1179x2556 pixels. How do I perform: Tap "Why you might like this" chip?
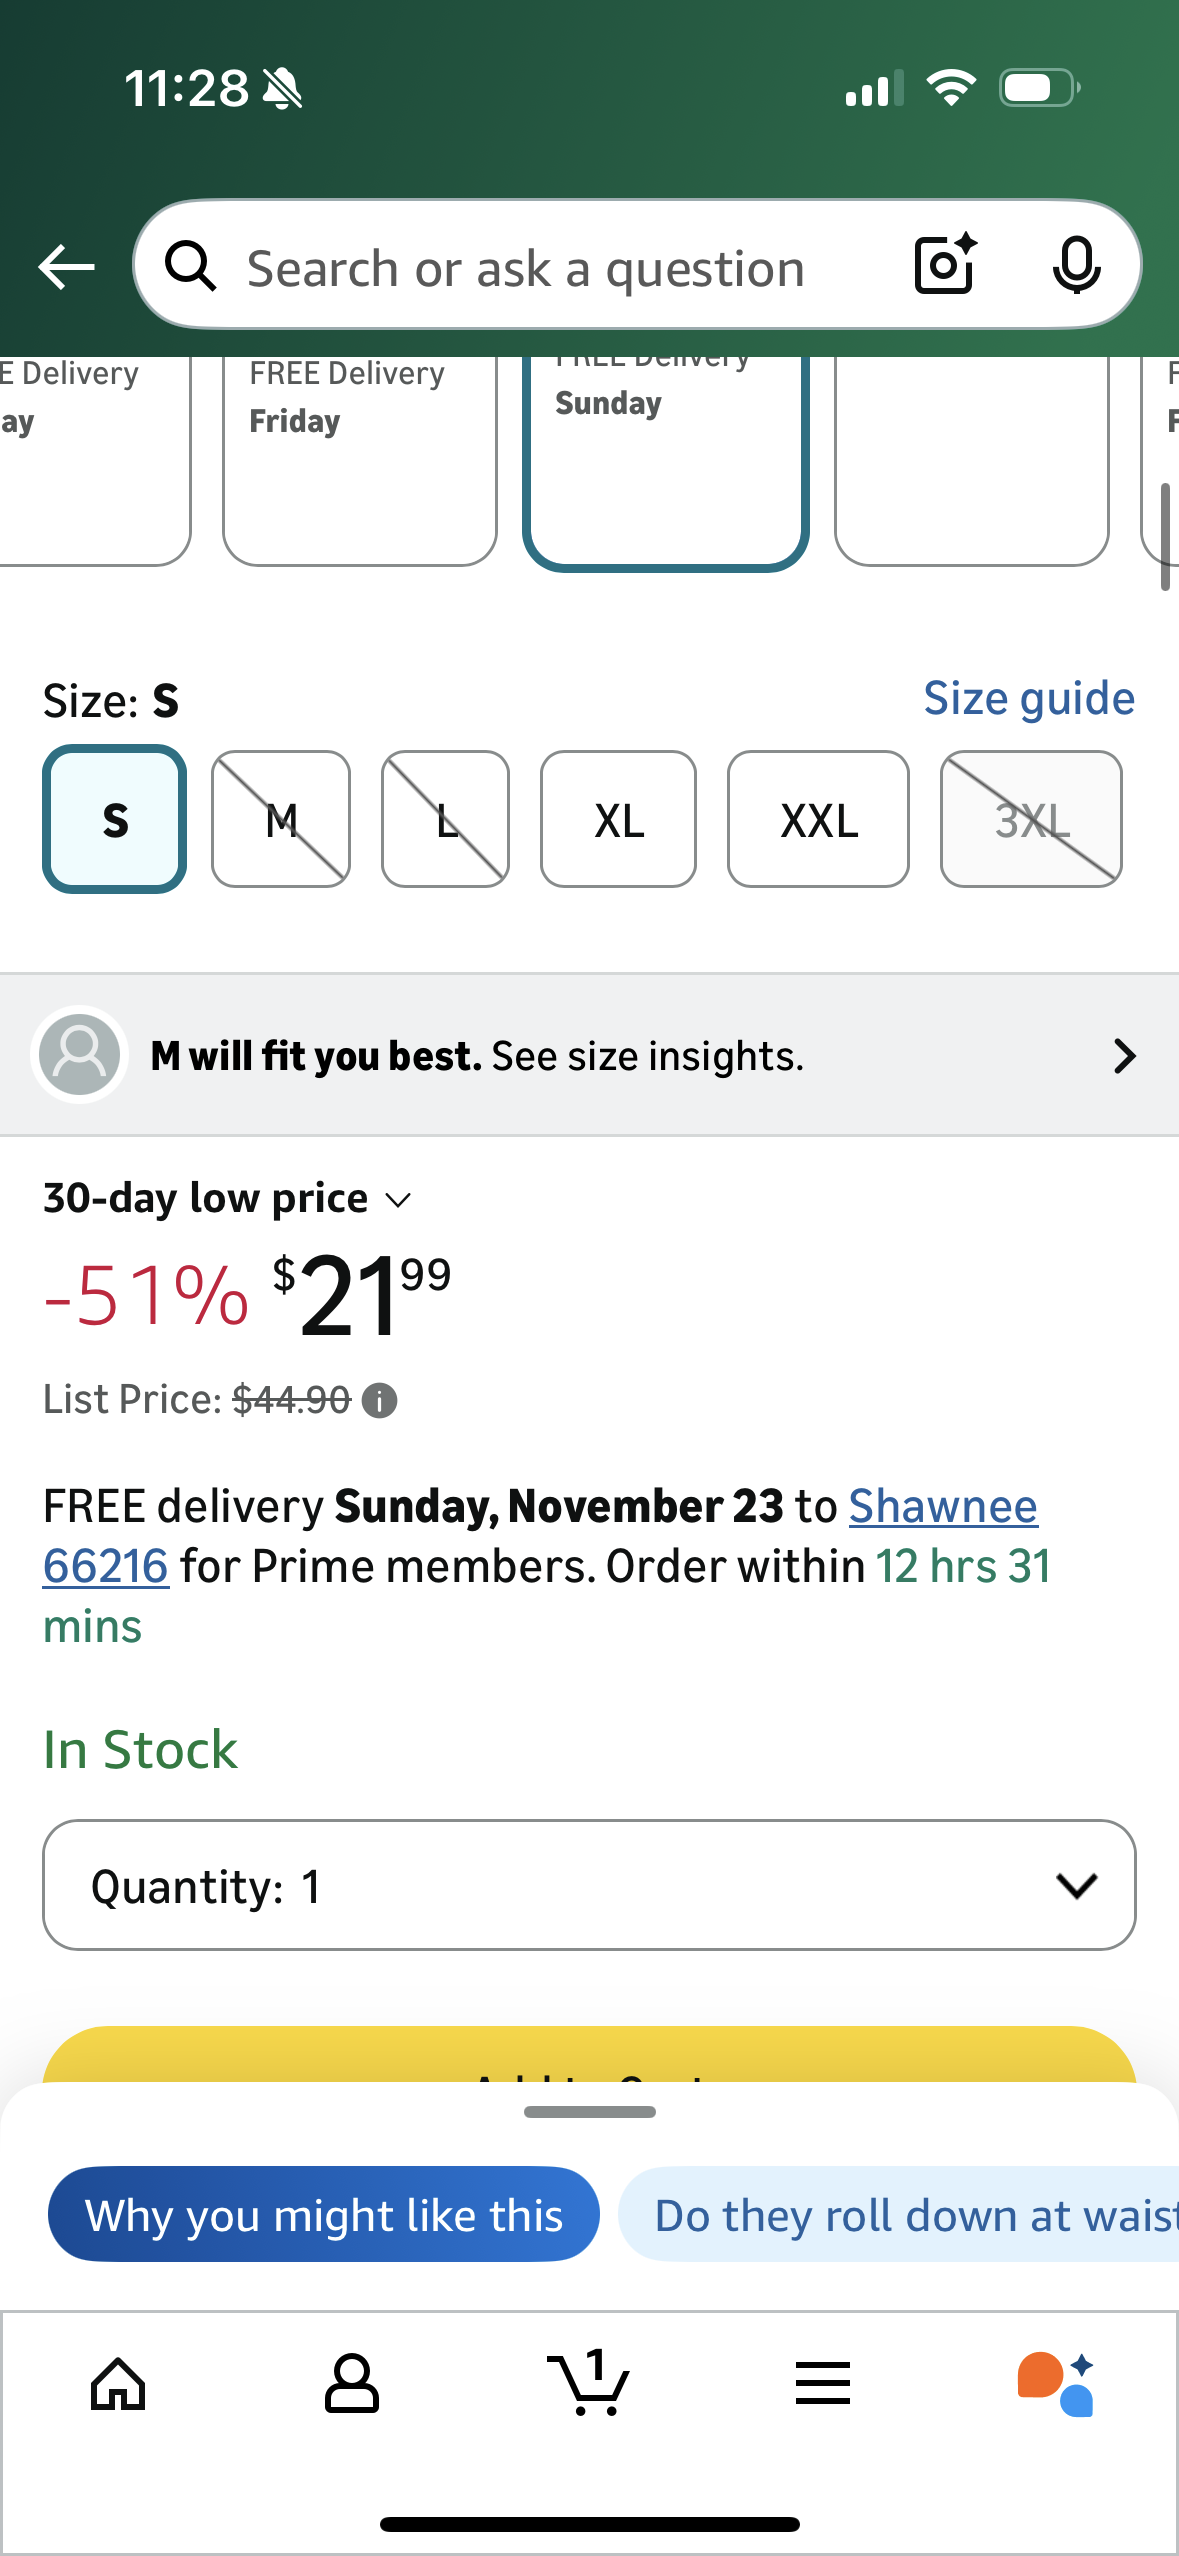coord(324,2215)
